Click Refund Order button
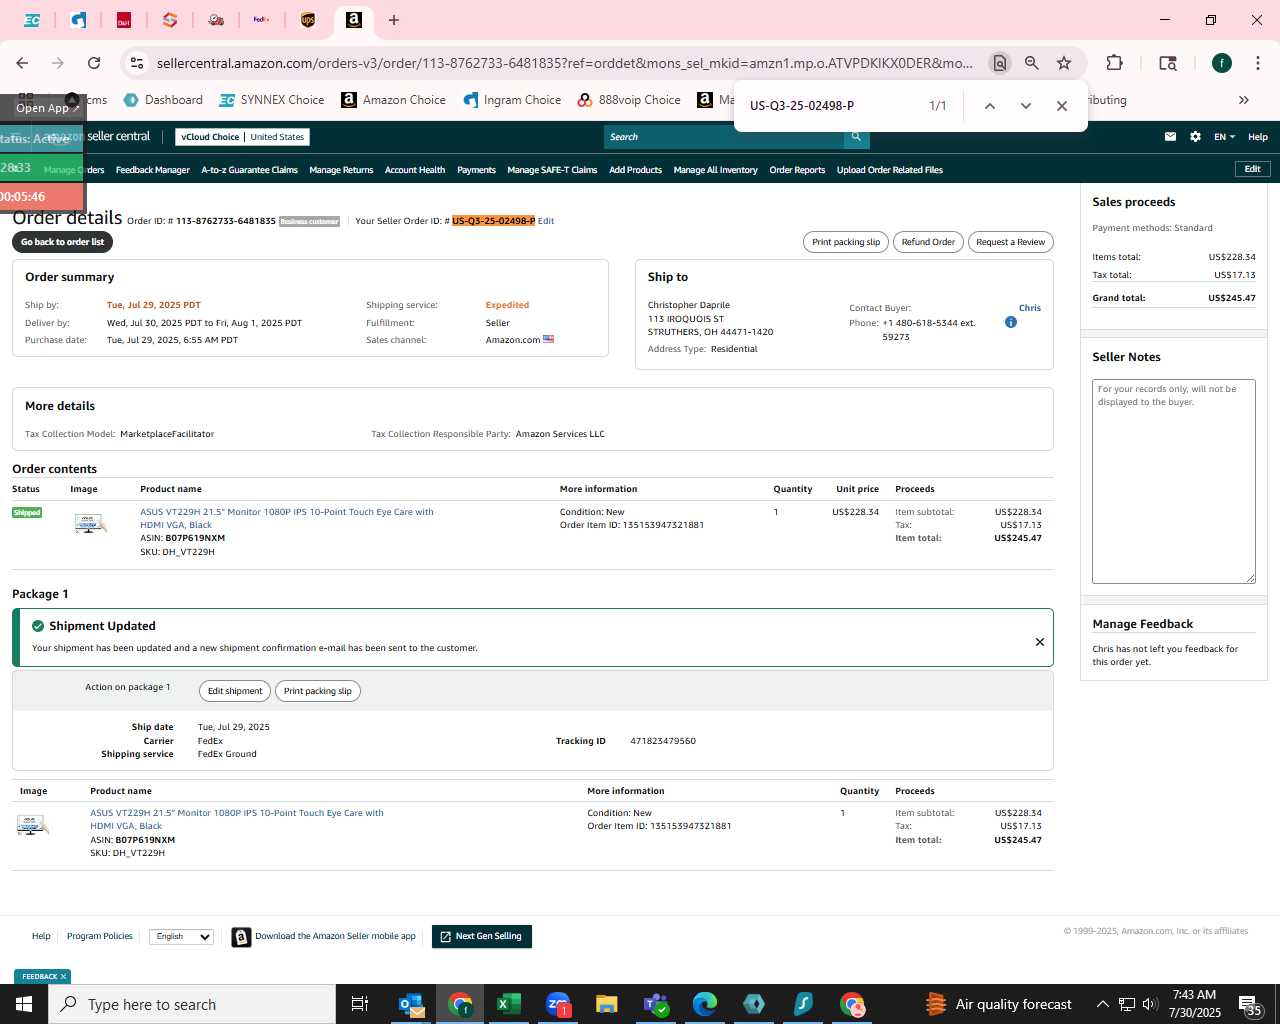This screenshot has height=1024, width=1280. 928,242
